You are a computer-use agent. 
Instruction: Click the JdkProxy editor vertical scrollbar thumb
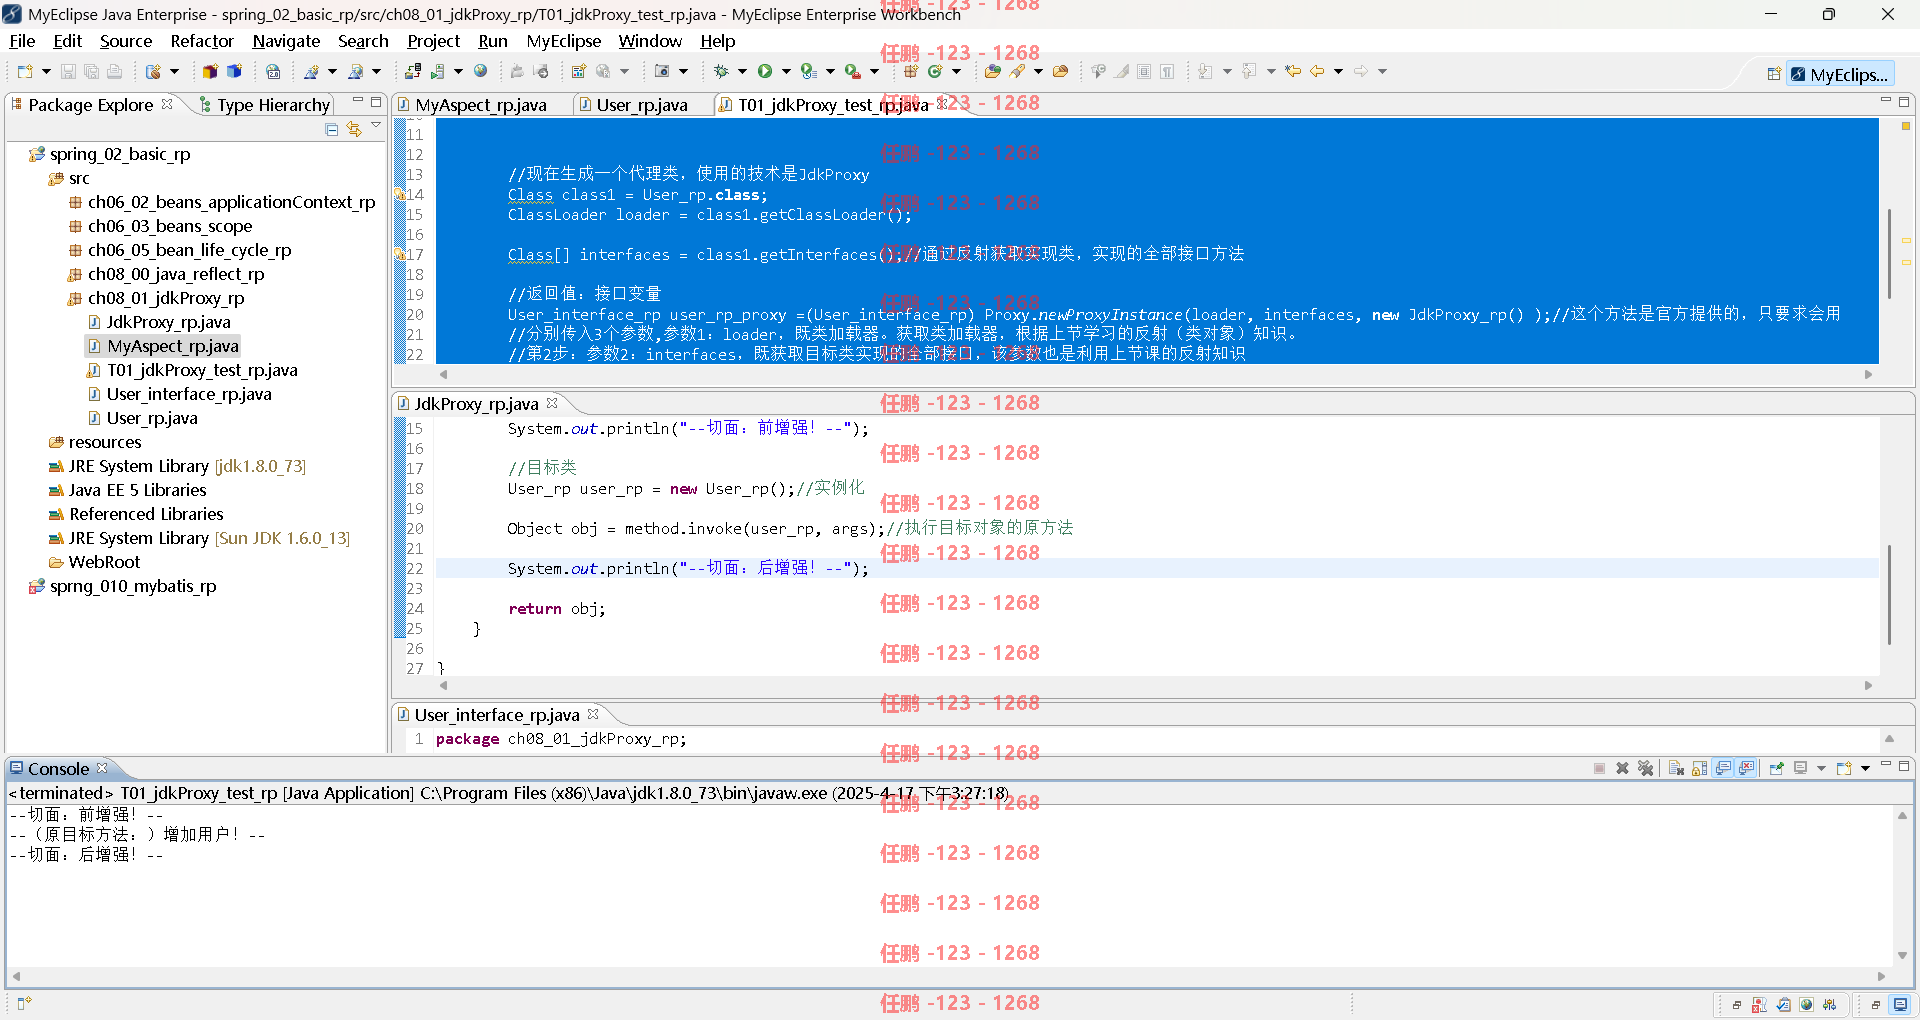coord(1889,594)
